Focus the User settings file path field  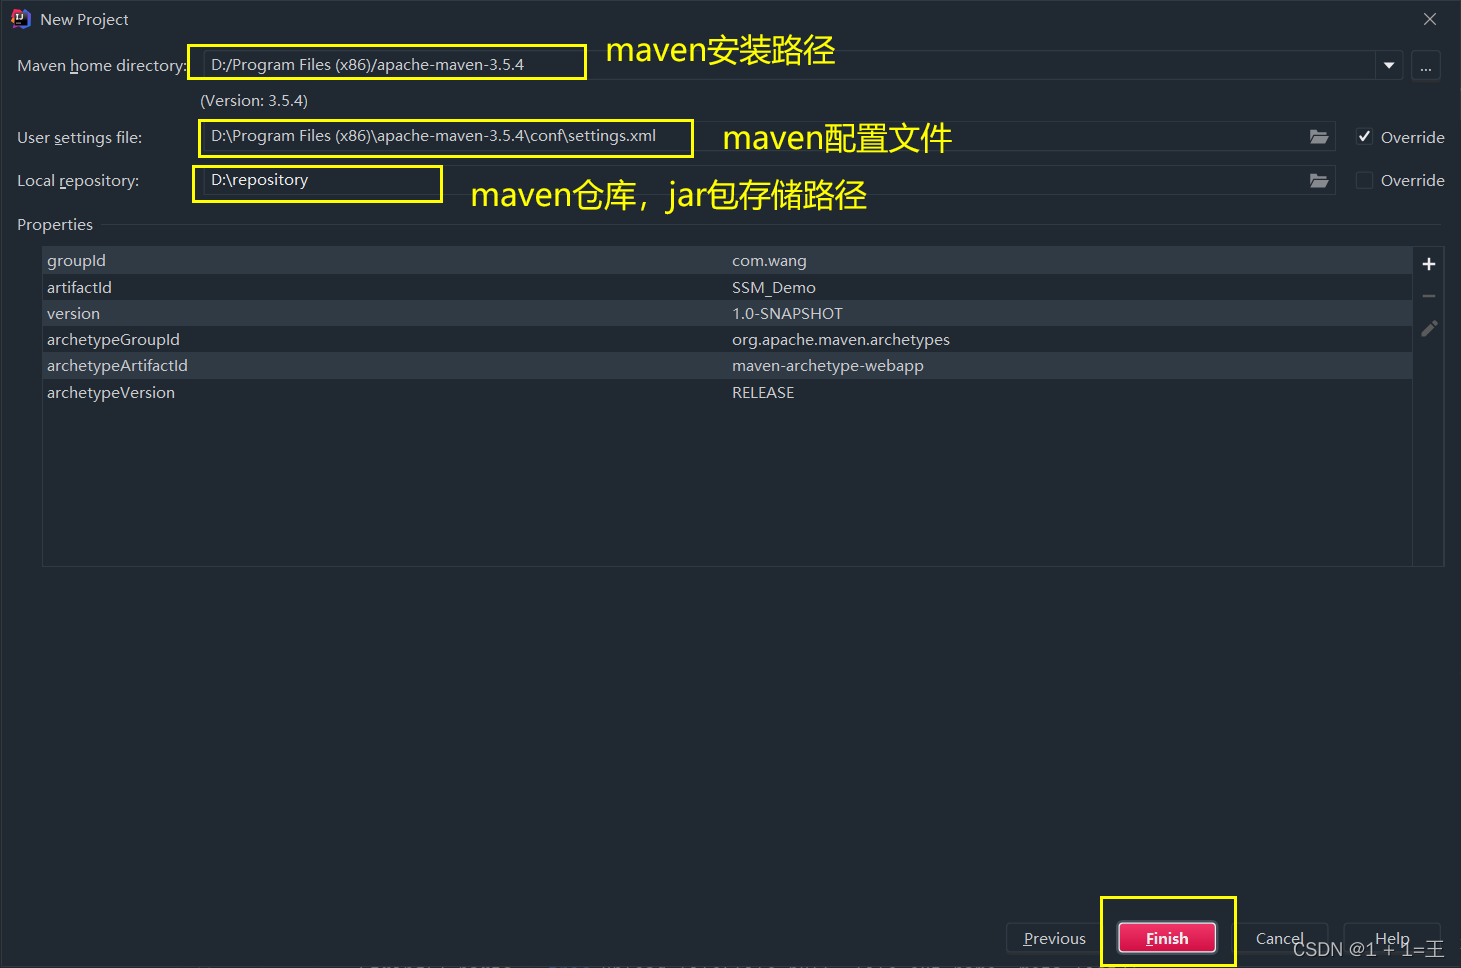[x=767, y=137]
